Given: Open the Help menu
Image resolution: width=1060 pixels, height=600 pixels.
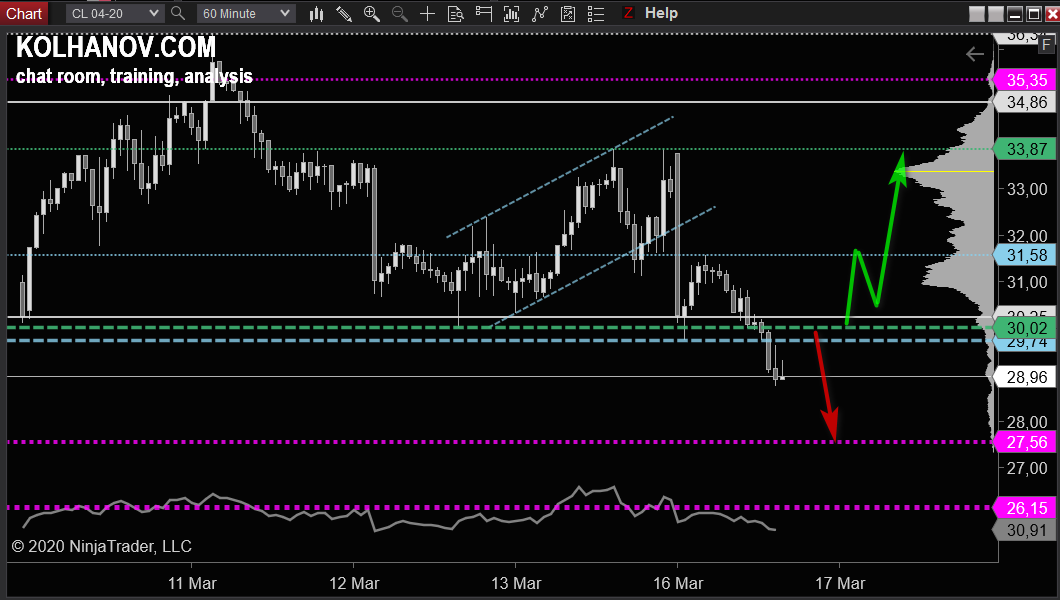Looking at the screenshot, I should [661, 13].
